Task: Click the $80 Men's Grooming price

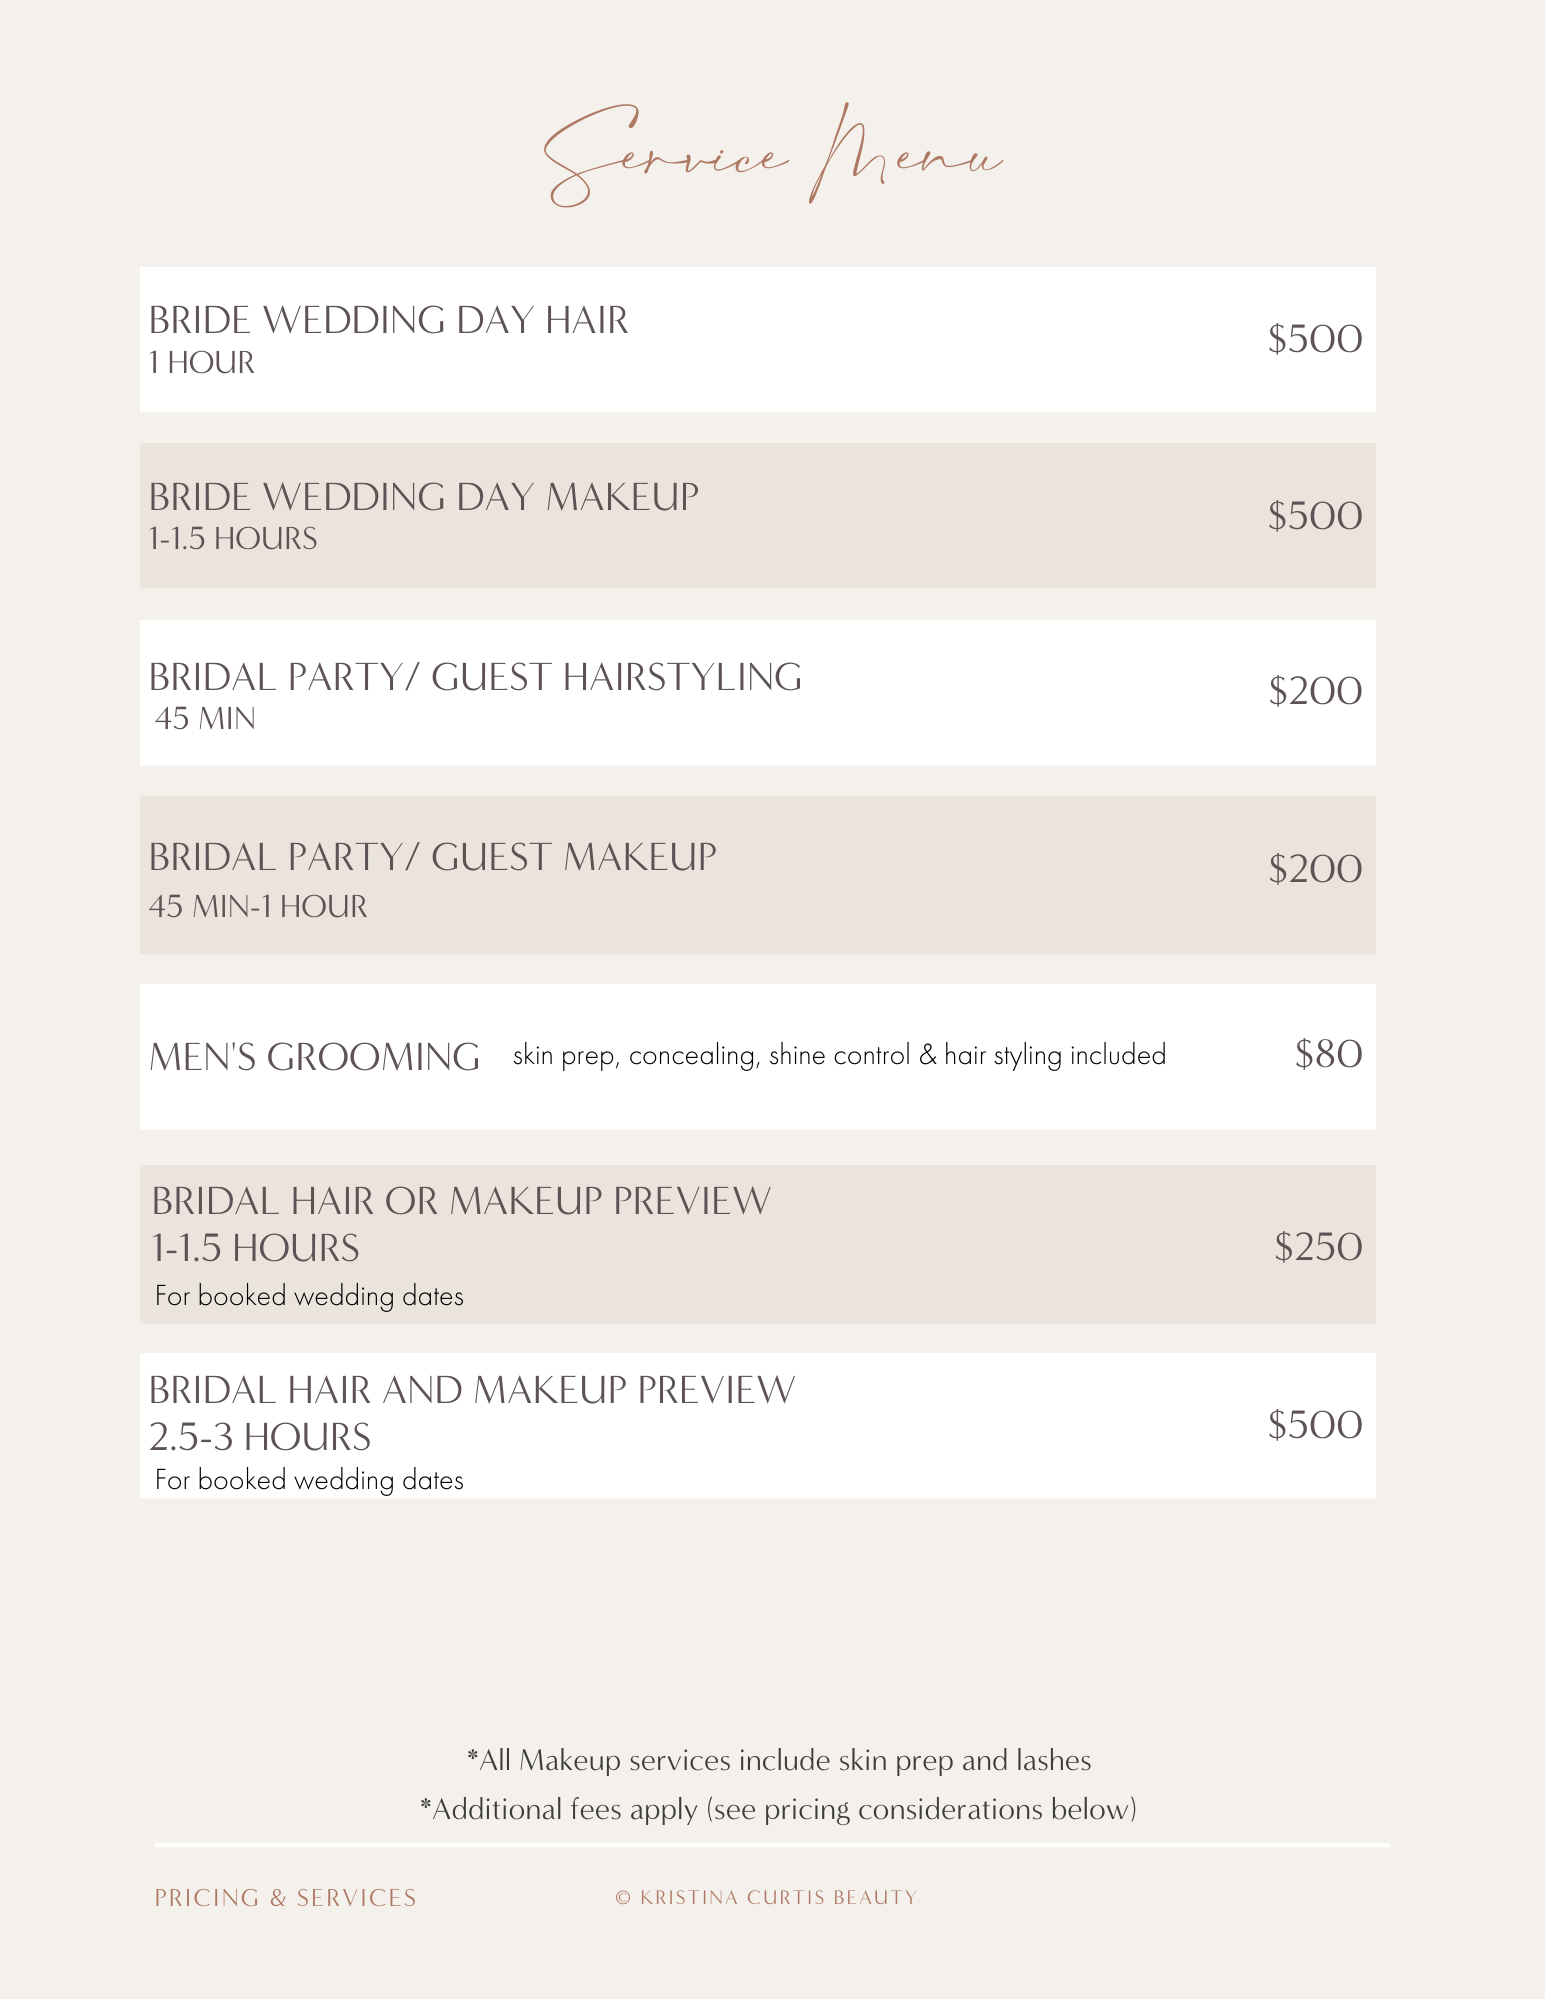Action: pos(1328,1054)
